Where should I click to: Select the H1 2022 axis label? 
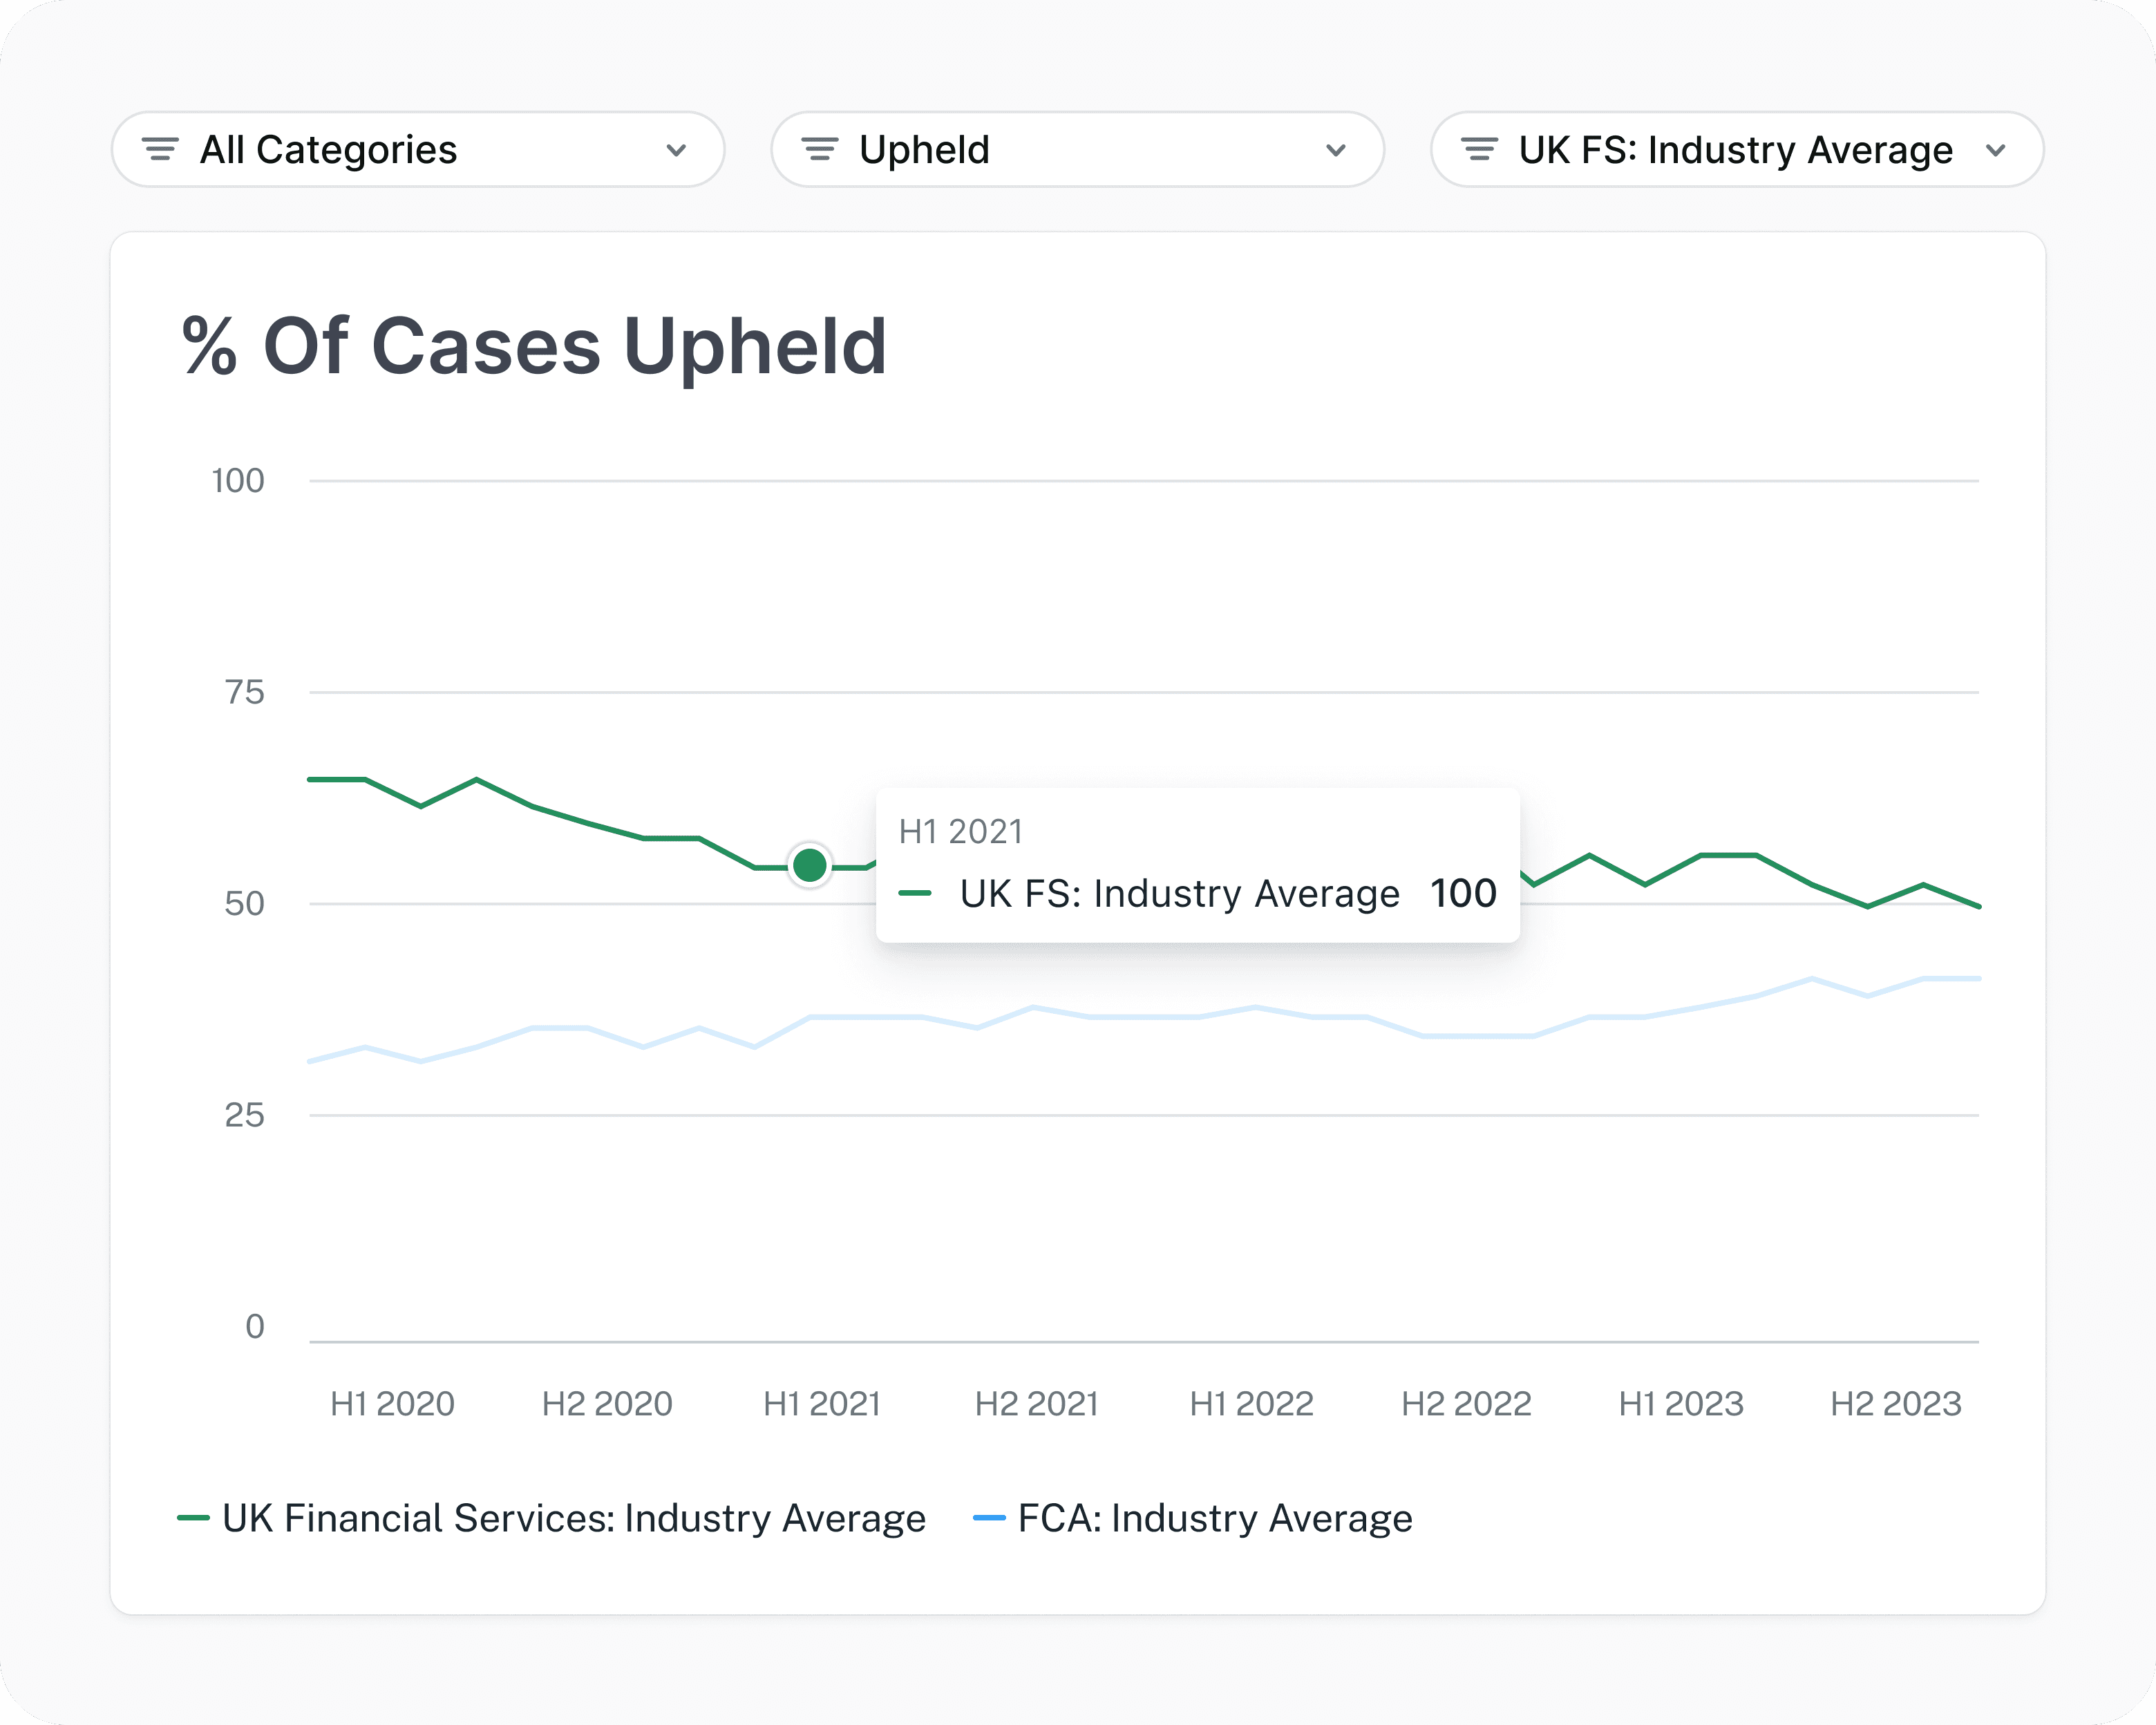[x=1251, y=1404]
